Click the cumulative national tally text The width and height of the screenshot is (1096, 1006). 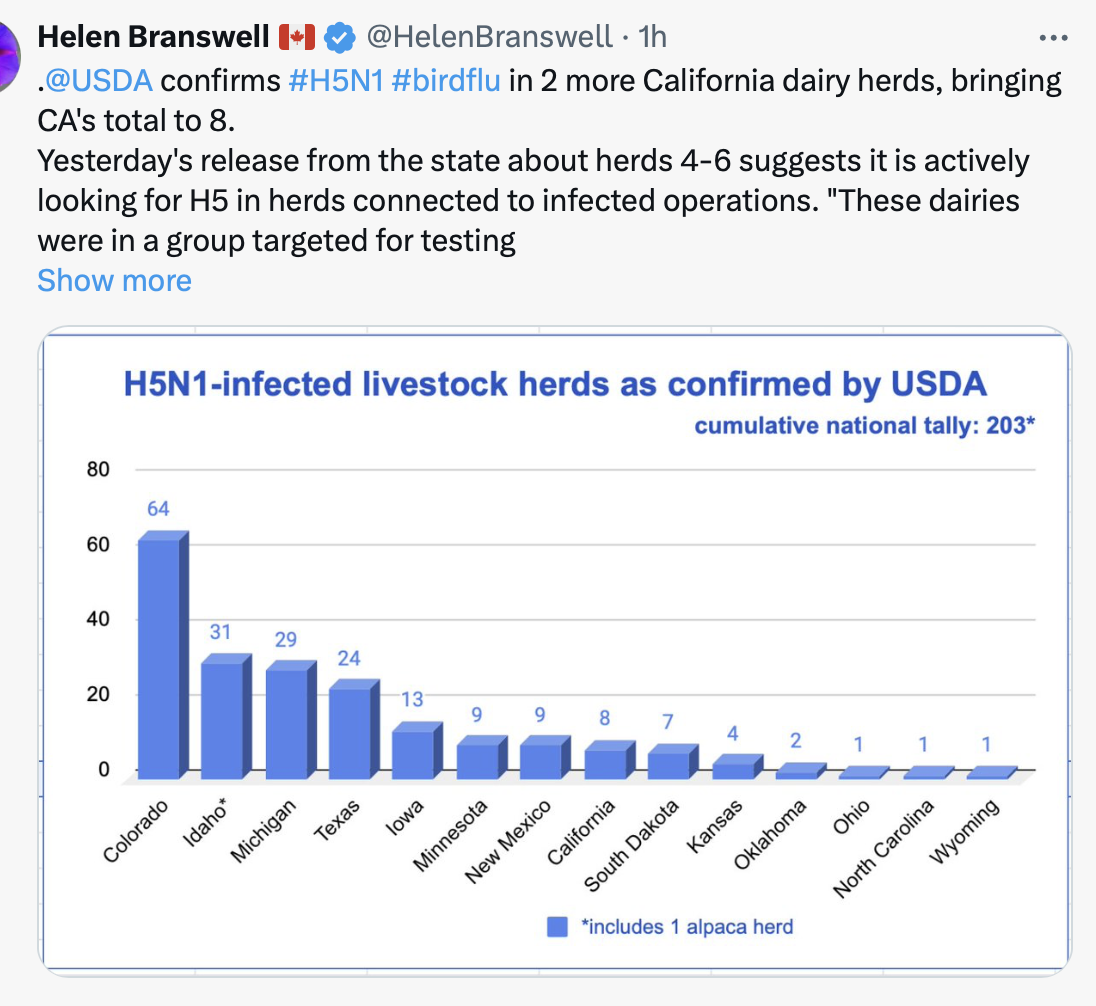click(x=864, y=426)
